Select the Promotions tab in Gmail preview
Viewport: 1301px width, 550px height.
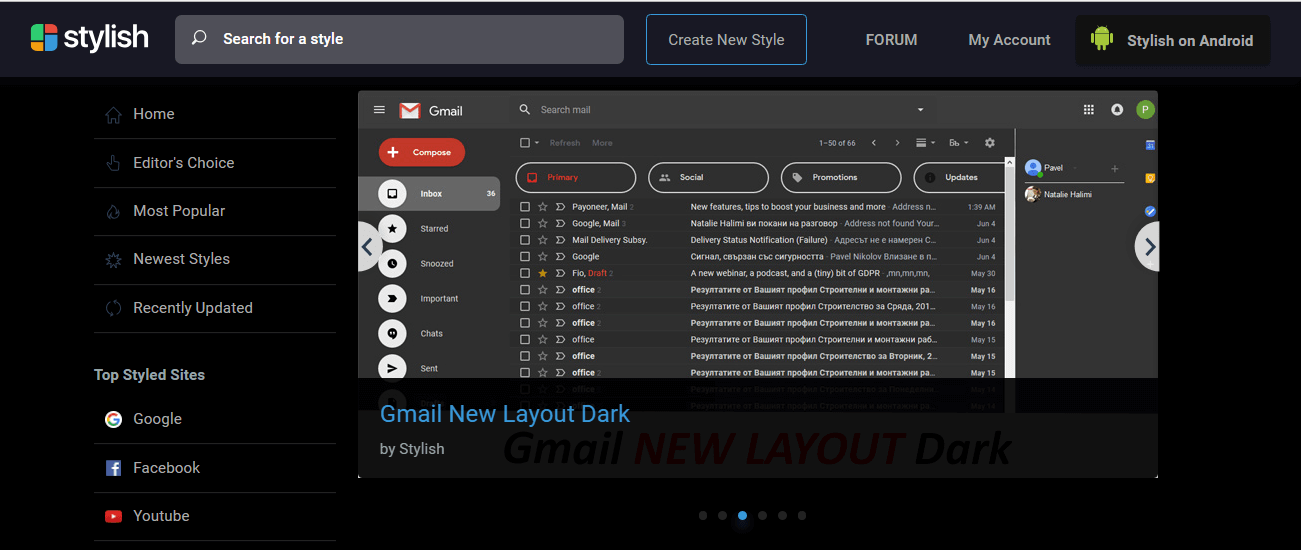pyautogui.click(x=841, y=177)
